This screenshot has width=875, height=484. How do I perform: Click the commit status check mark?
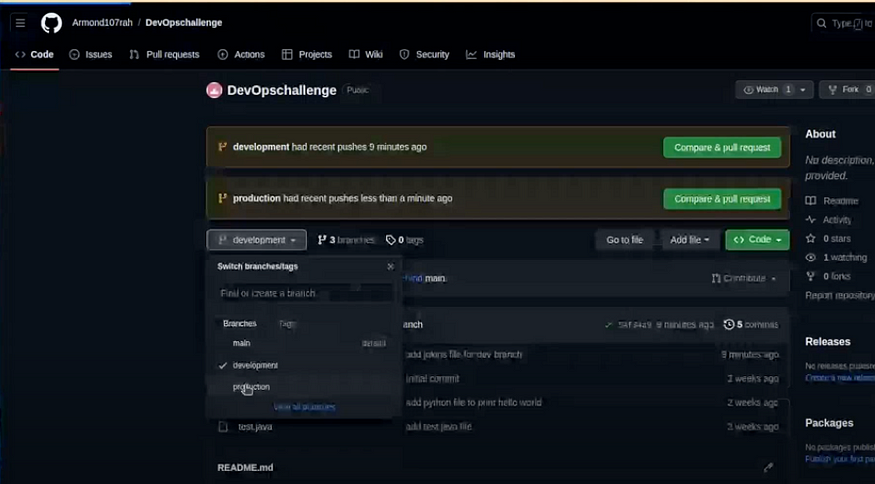click(x=608, y=324)
